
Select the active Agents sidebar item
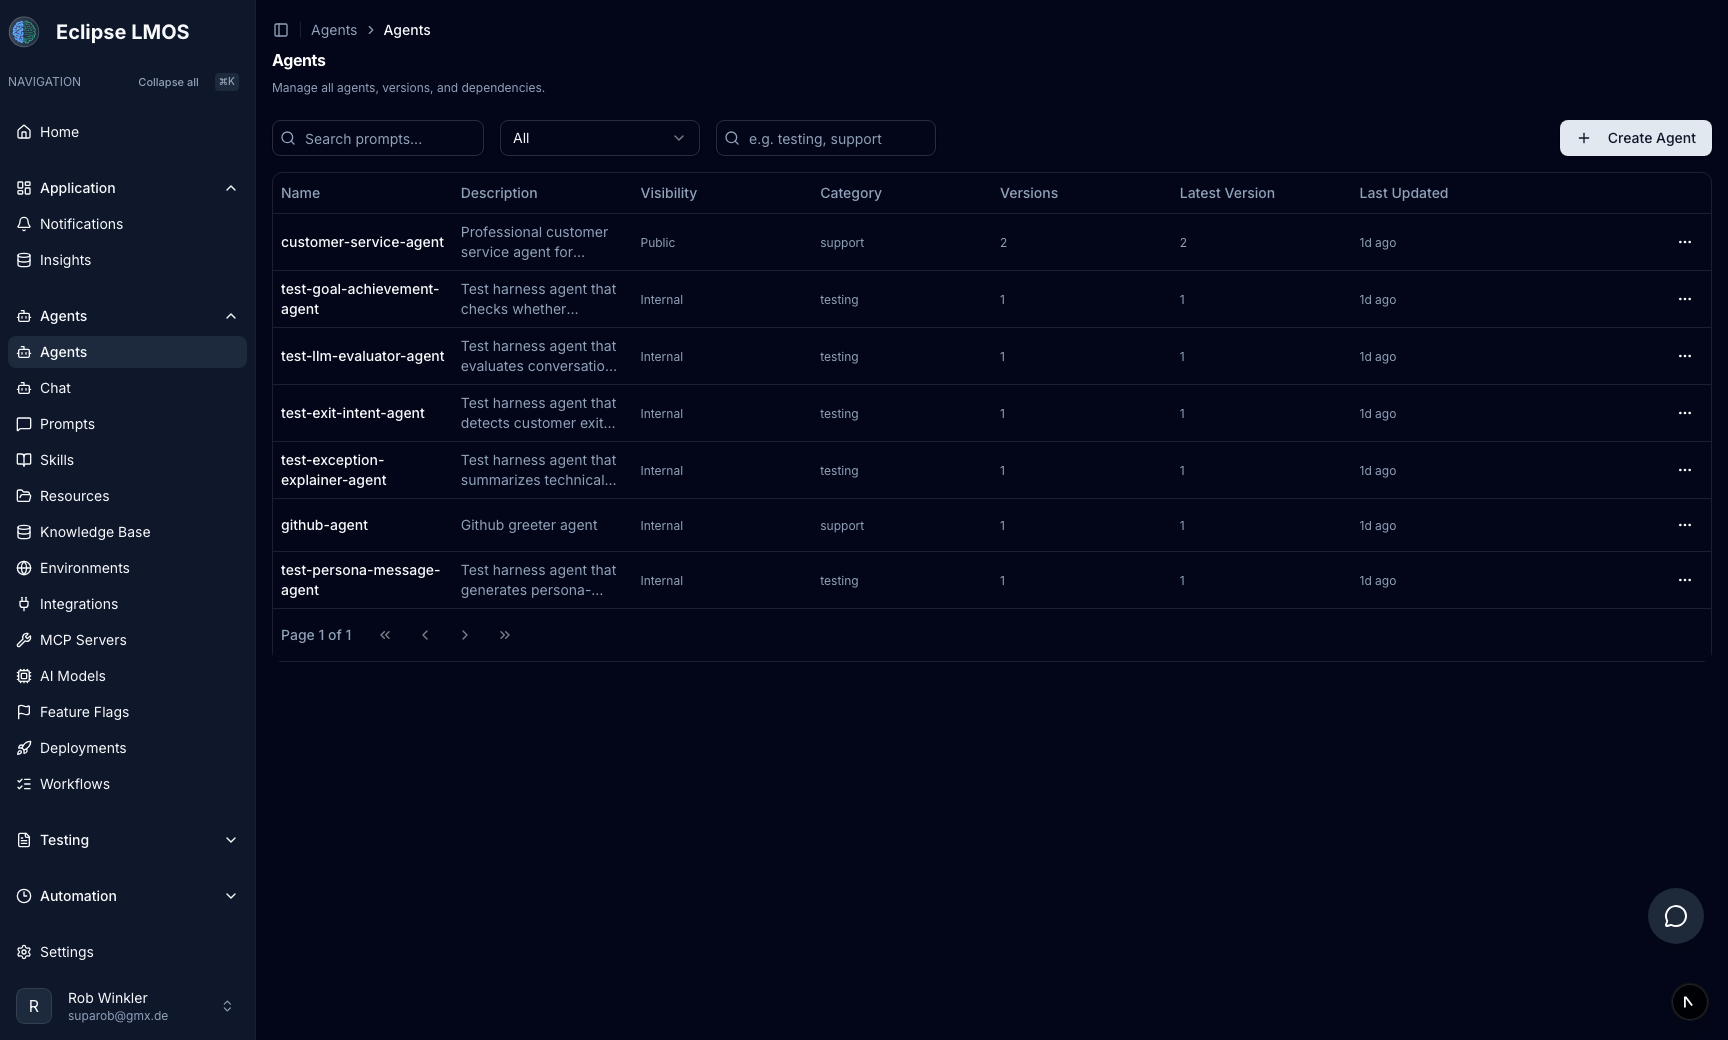[x=127, y=352]
